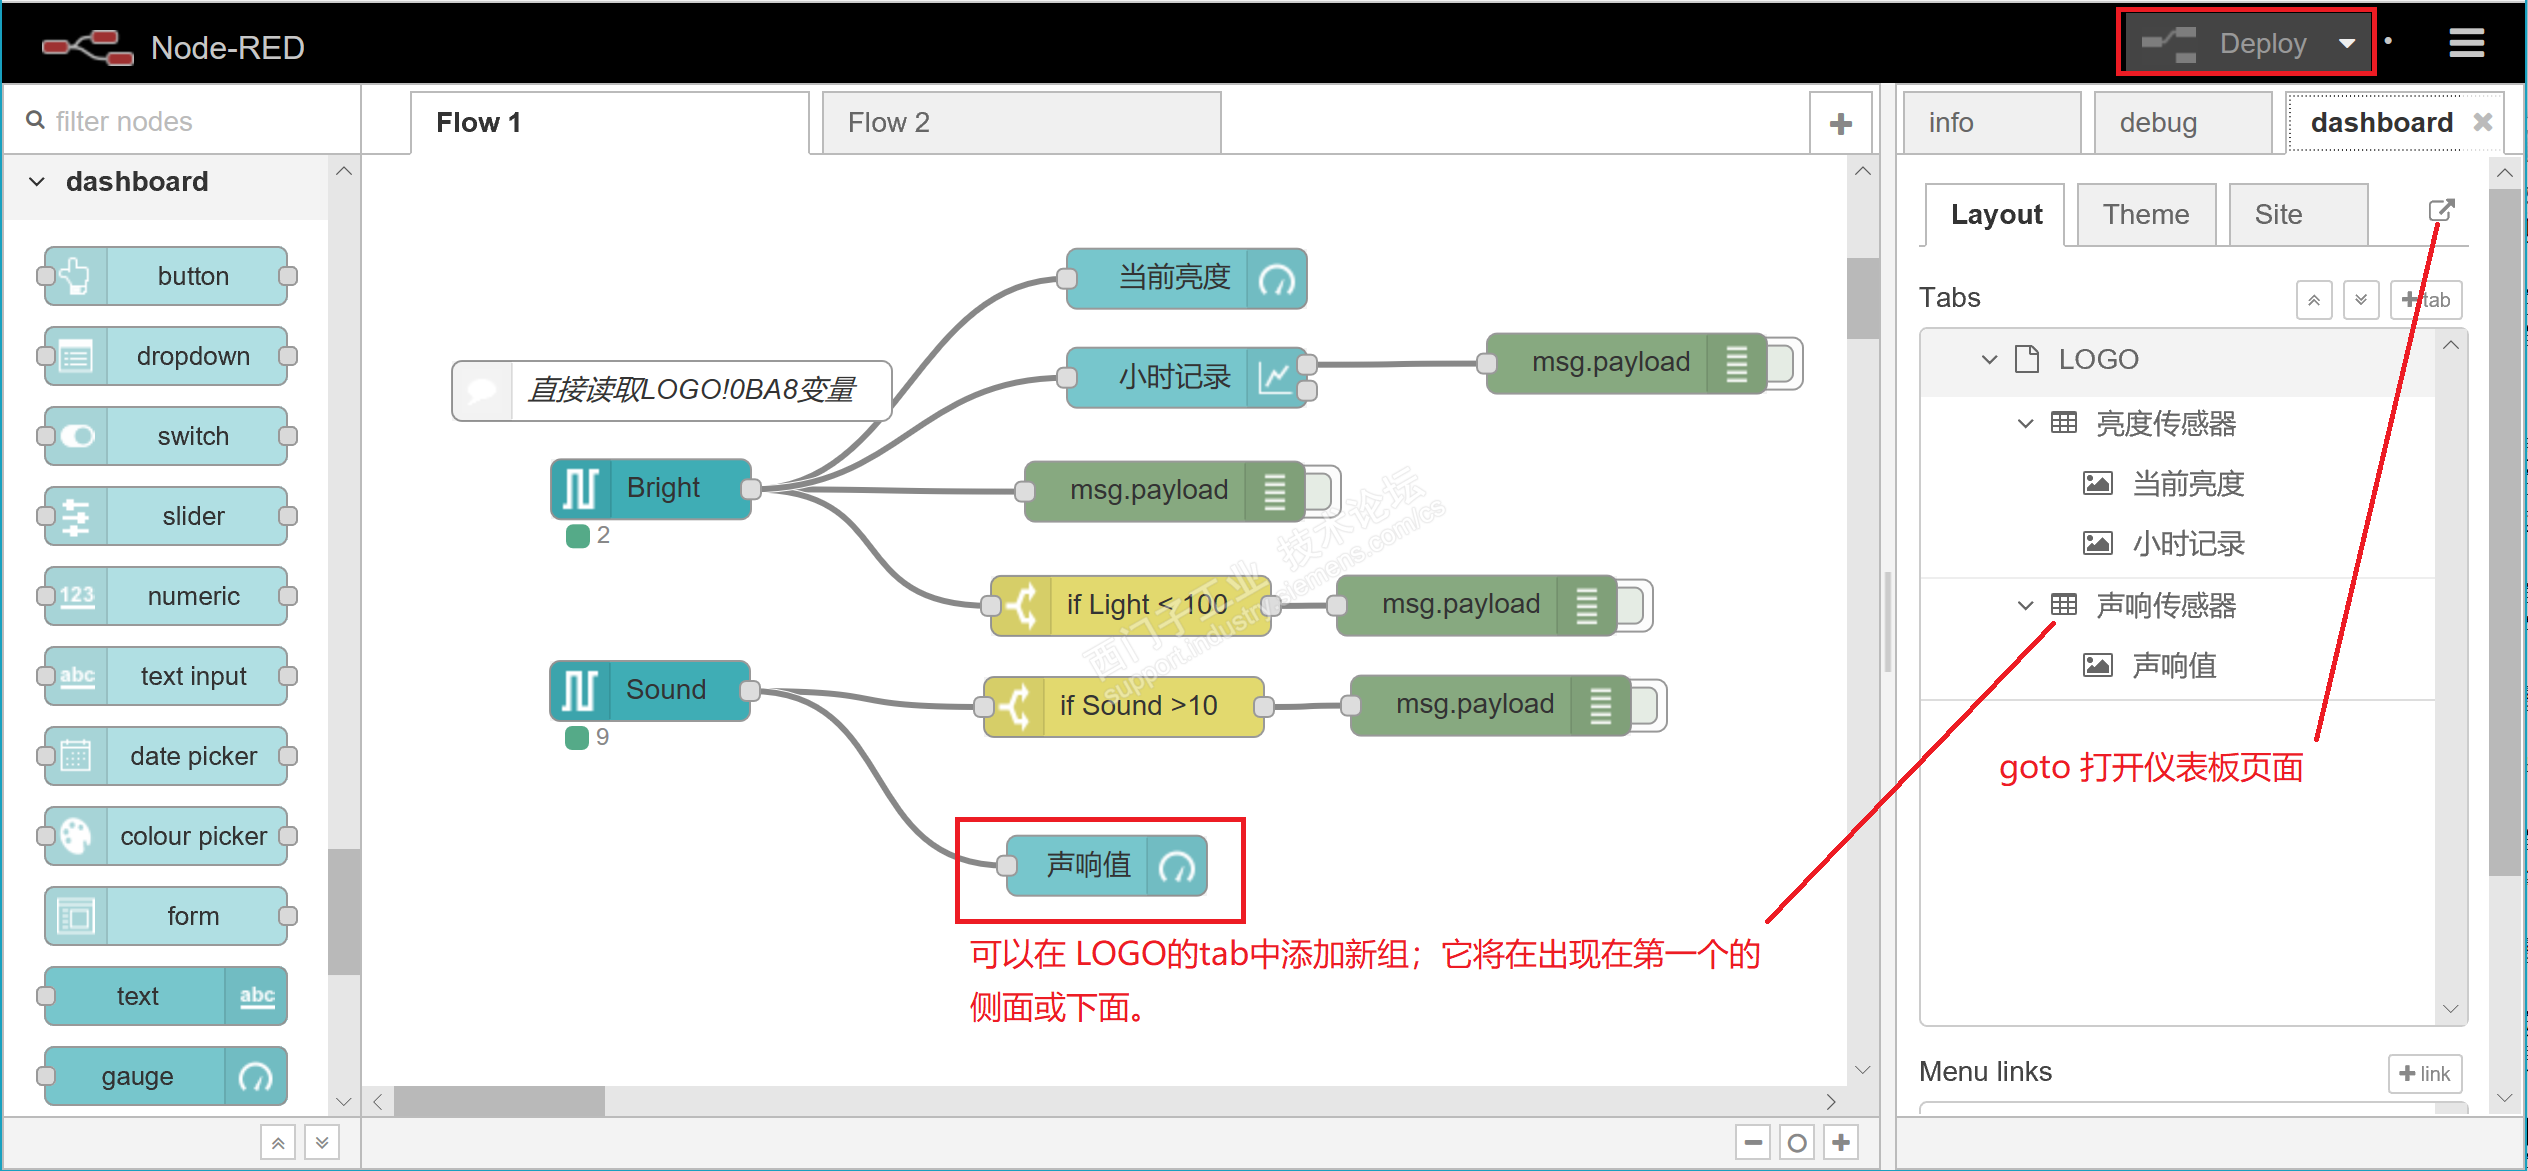Toggle debug button on 小时记录 msg.payload node

coord(1786,362)
